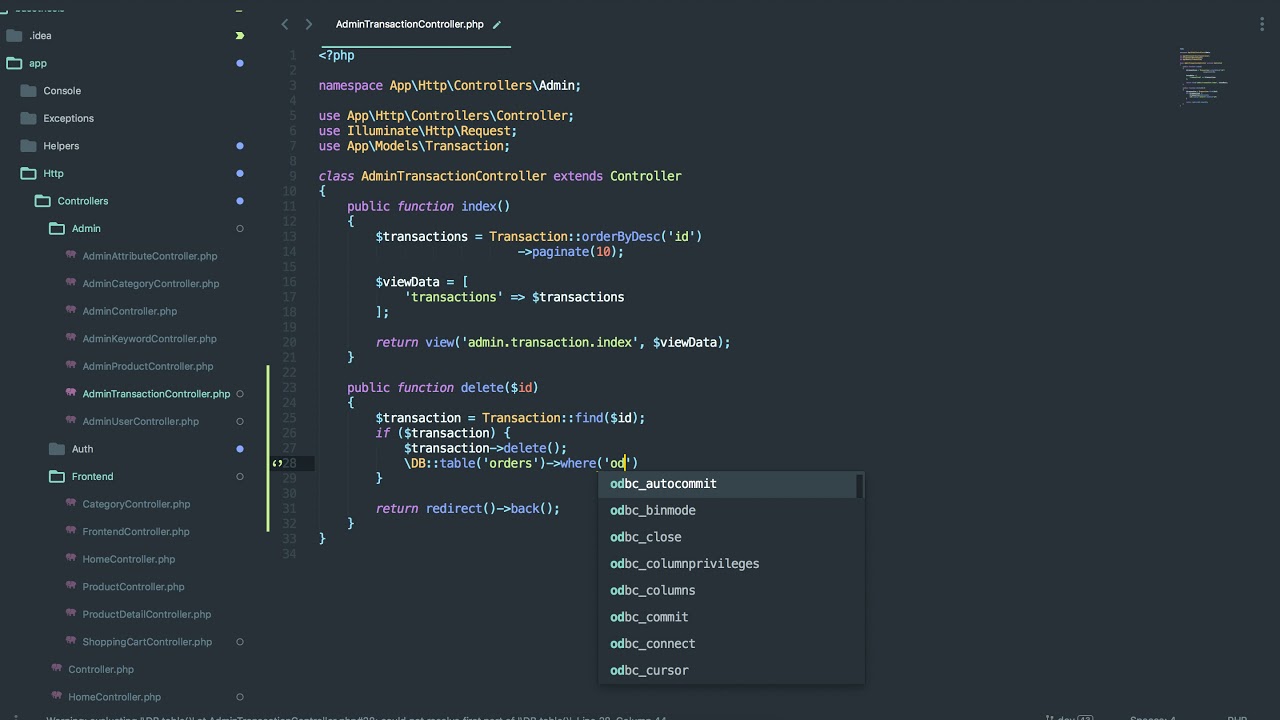Open ProductDetailController.php in the sidebar
This screenshot has height=720, width=1280.
pyautogui.click(x=147, y=614)
